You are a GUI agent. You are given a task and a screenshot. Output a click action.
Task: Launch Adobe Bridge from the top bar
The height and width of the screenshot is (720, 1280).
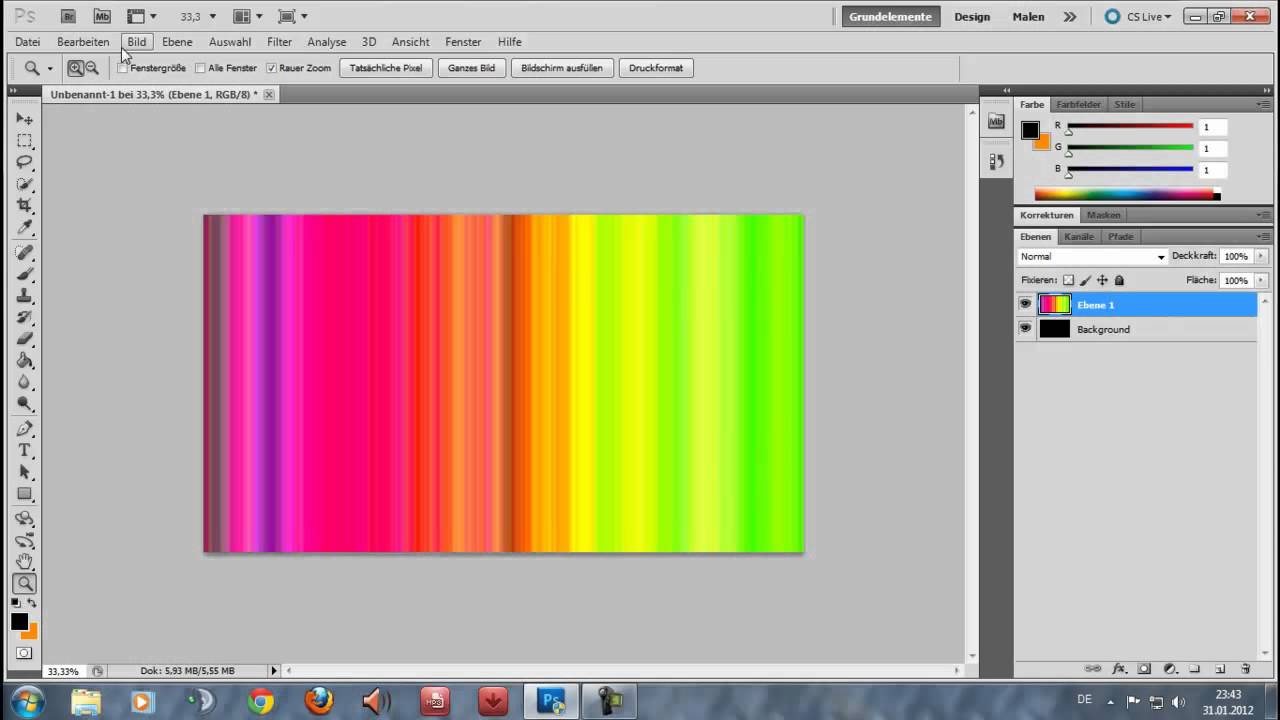pos(68,16)
